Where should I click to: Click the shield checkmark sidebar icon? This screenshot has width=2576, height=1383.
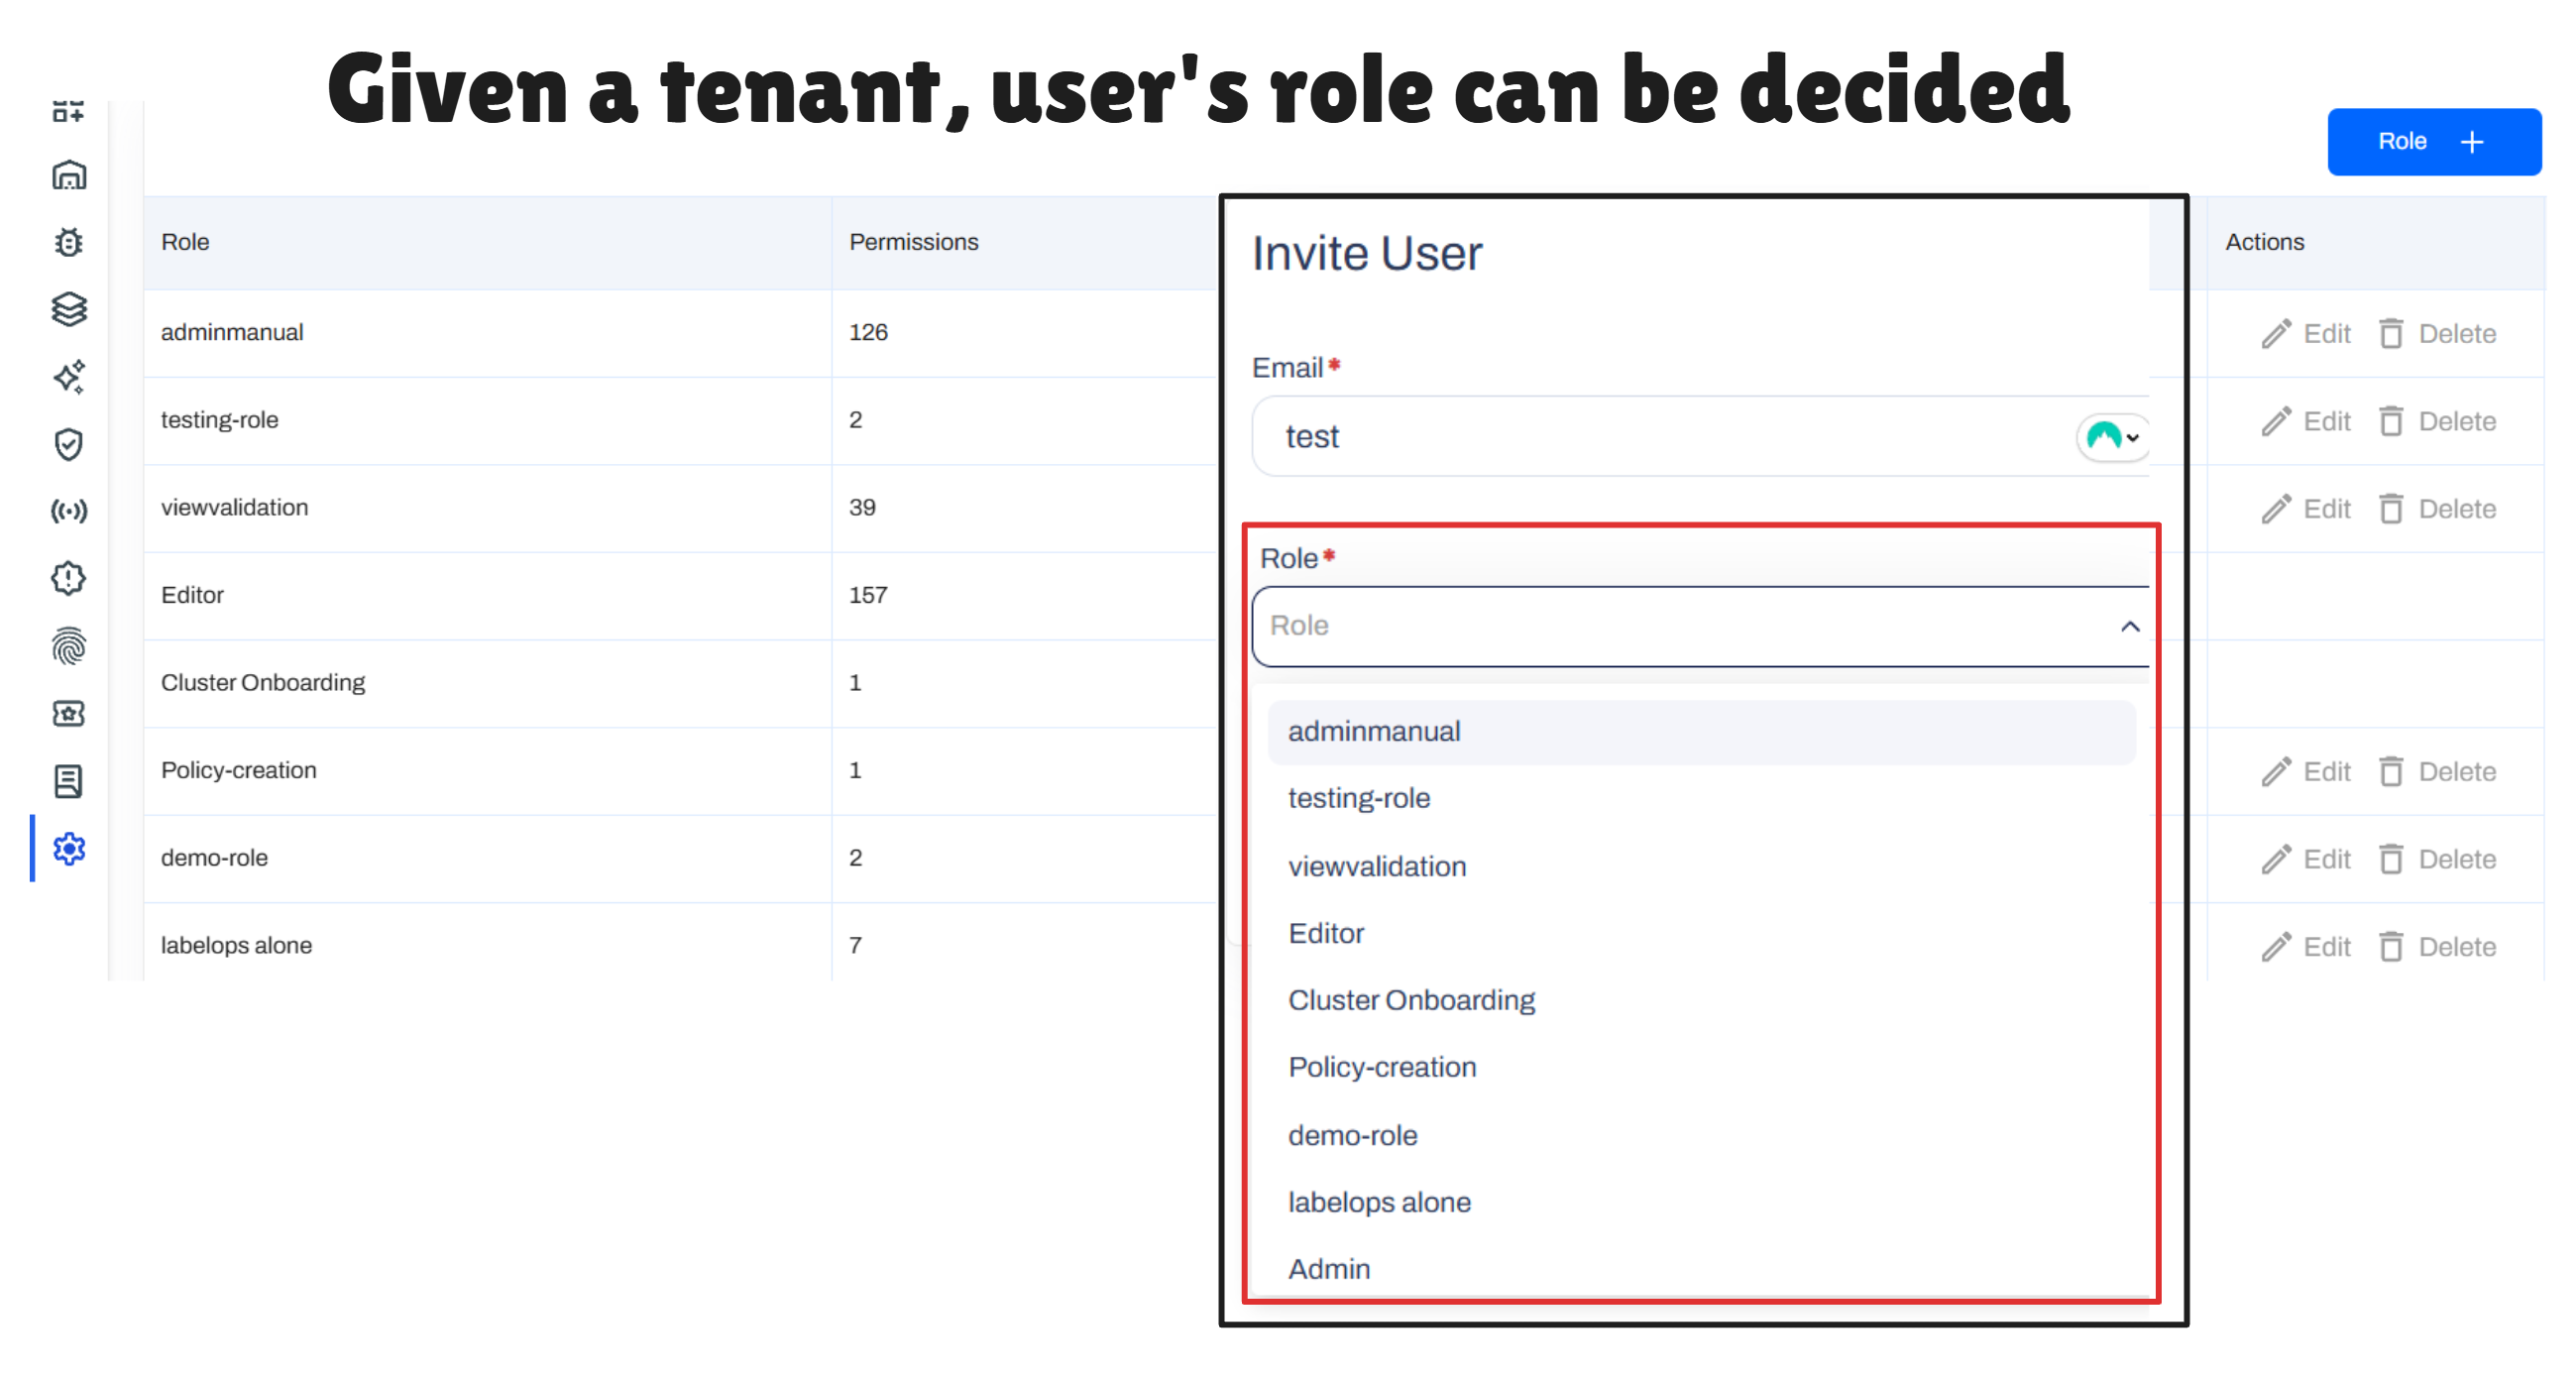(x=69, y=444)
